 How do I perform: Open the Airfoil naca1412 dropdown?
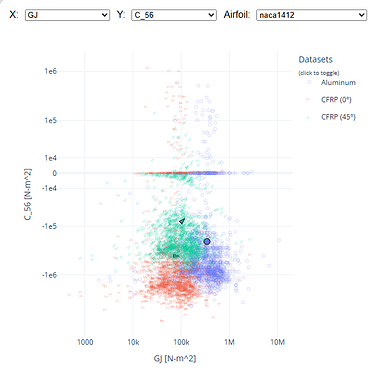[x=311, y=15]
